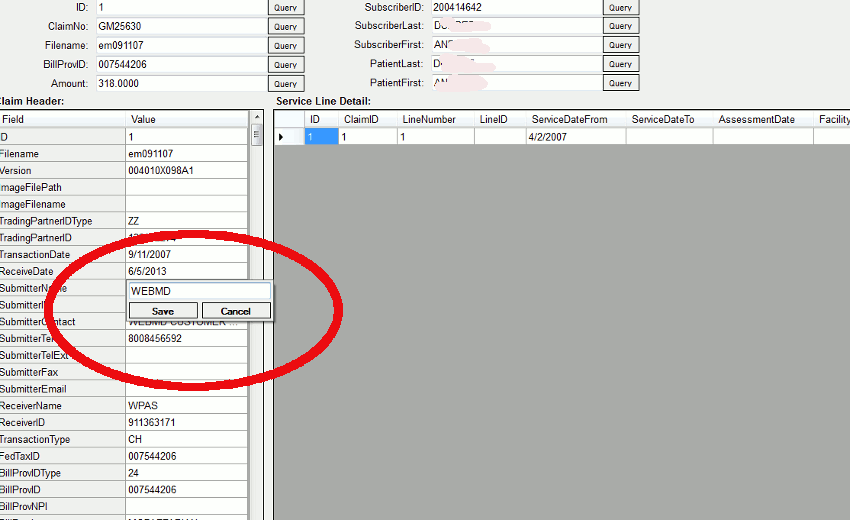Click Query button next to ClaimNo
The height and width of the screenshot is (520, 850).
[285, 26]
